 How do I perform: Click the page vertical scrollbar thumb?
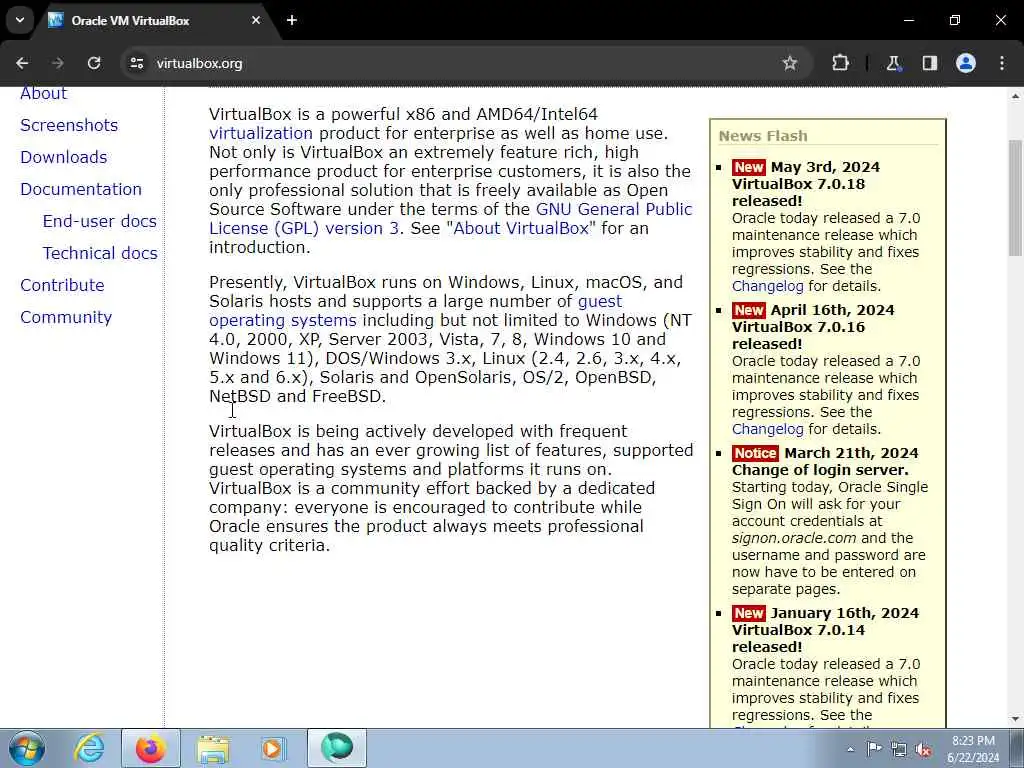tap(1015, 197)
